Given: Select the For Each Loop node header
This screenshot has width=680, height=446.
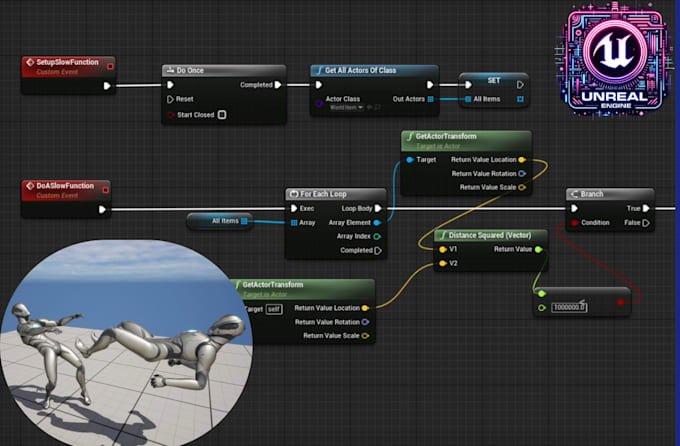Looking at the screenshot, I should [x=336, y=194].
